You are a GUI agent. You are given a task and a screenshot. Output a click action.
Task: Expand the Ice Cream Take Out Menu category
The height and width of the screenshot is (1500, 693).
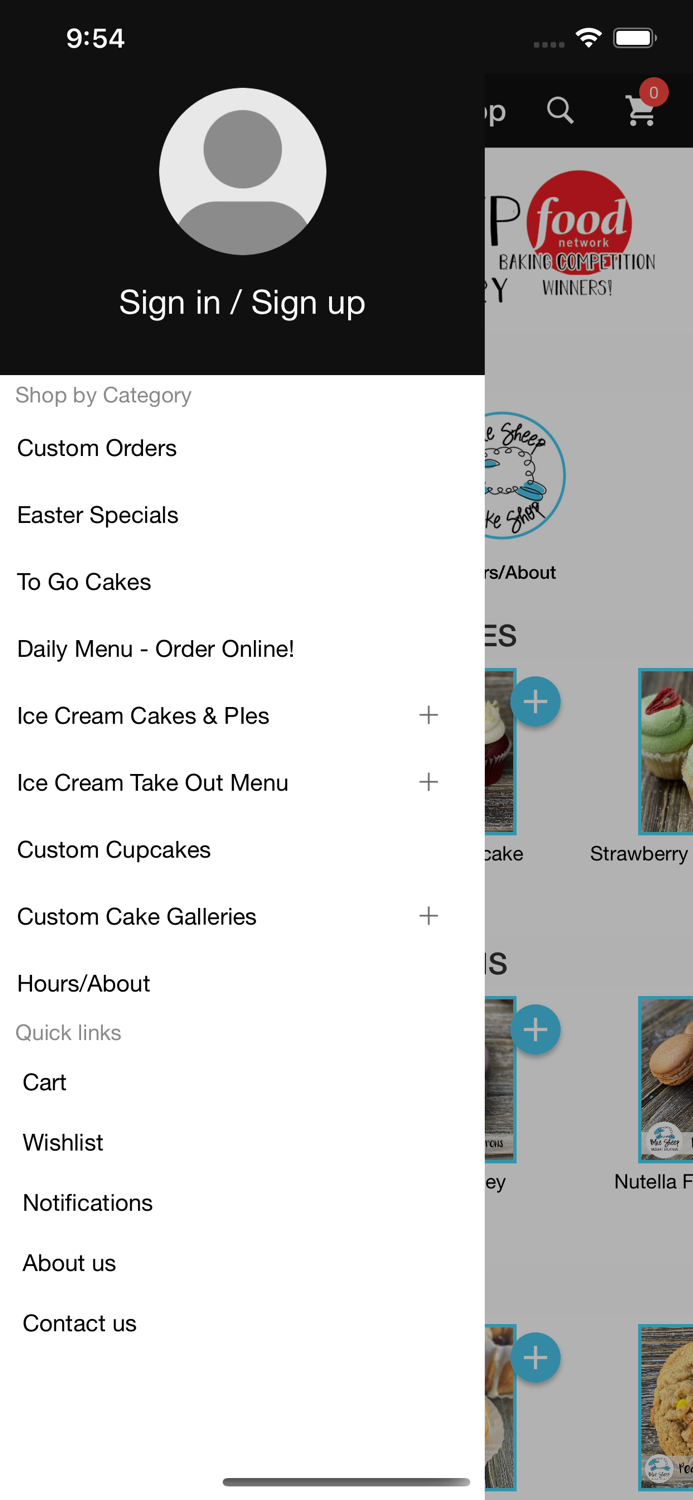(428, 782)
